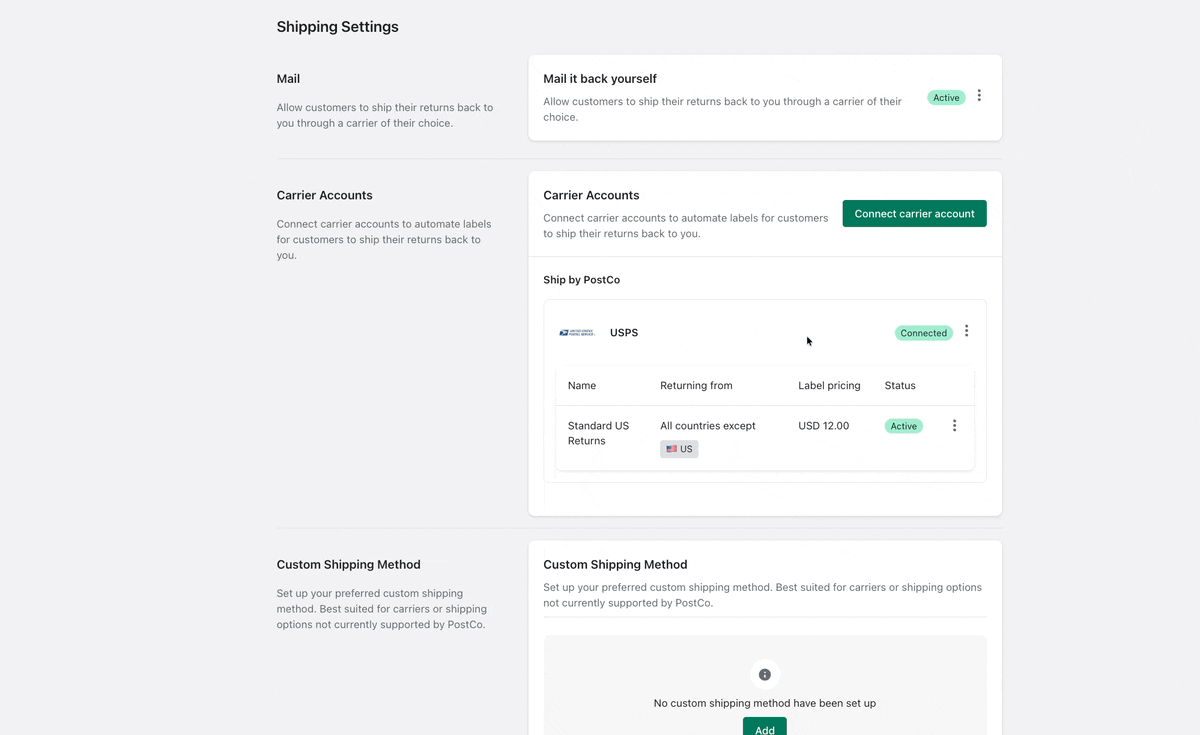Screen dimensions: 1200x735
Task: Click the Active status of Standard US Returns
Action: (903, 426)
